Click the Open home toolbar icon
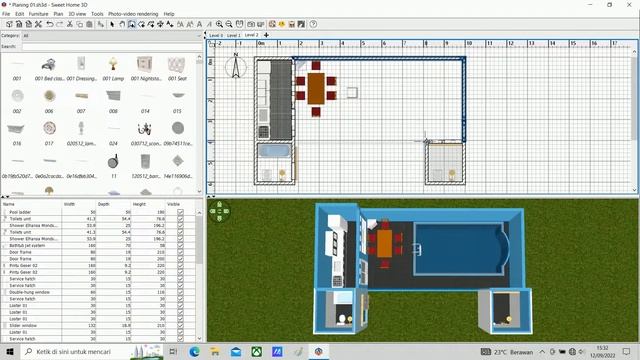Viewport: 640px width, 360px height. [x=19, y=24]
